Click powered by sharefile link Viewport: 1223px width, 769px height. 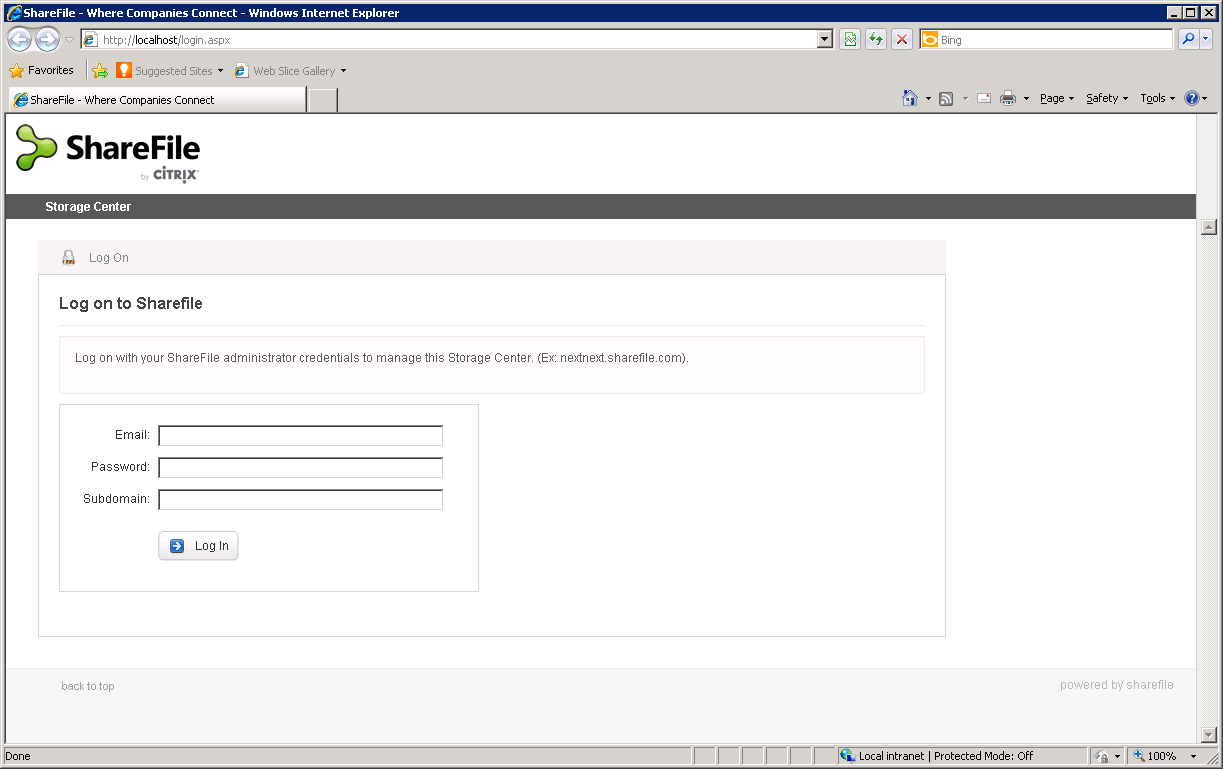(x=1117, y=685)
